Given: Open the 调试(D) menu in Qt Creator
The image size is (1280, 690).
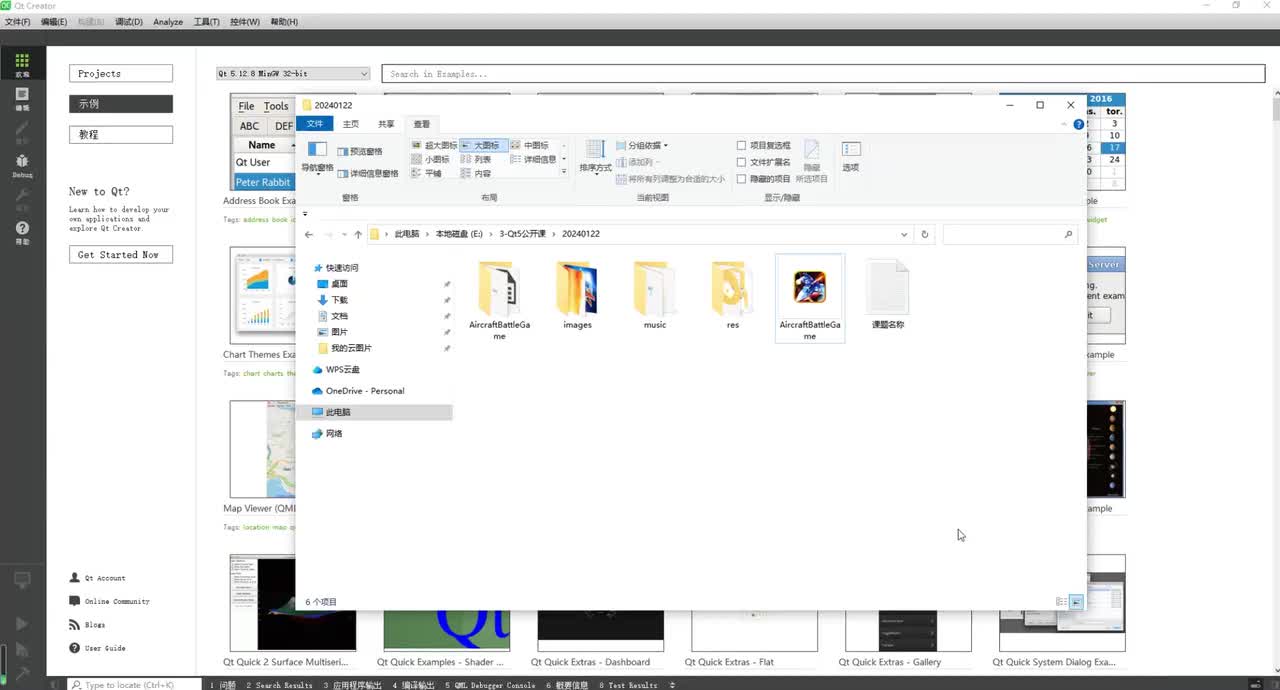Looking at the screenshot, I should (129, 22).
